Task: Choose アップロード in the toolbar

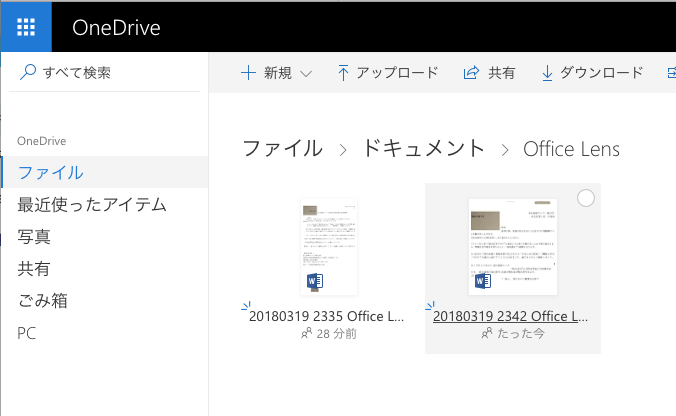Action: click(397, 73)
